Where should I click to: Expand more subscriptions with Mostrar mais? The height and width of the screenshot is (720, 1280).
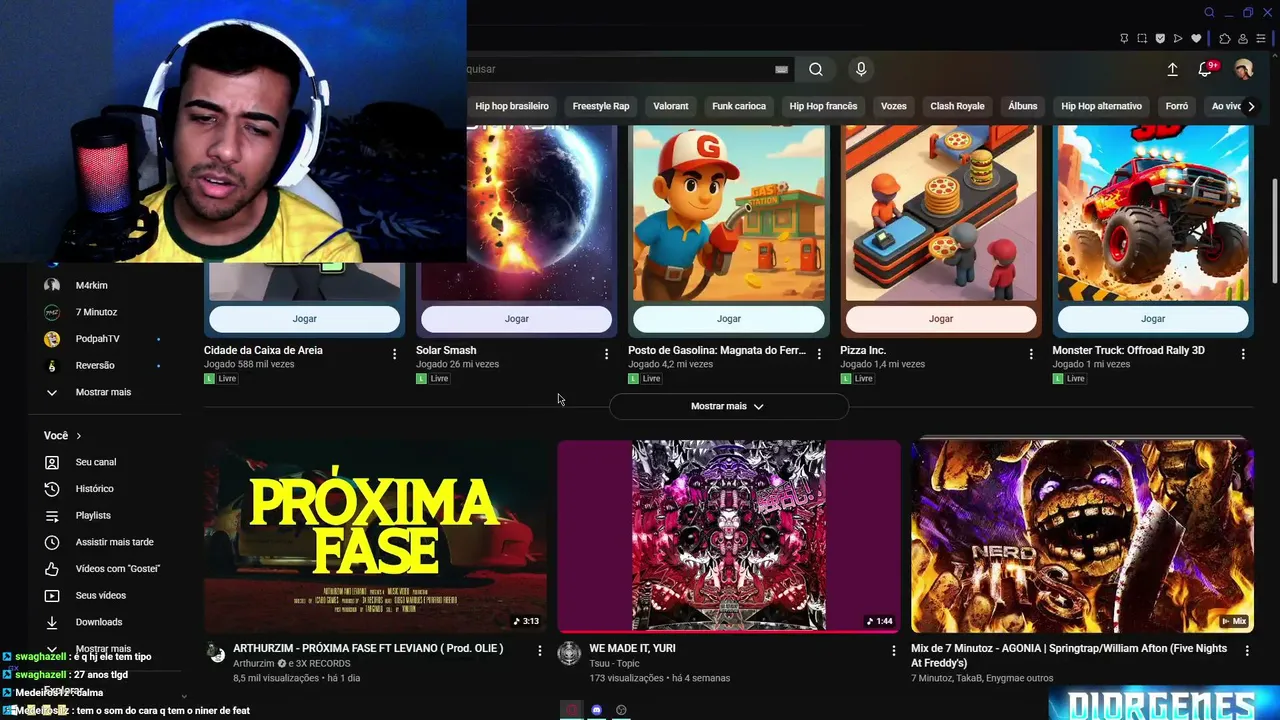pyautogui.click(x=105, y=392)
